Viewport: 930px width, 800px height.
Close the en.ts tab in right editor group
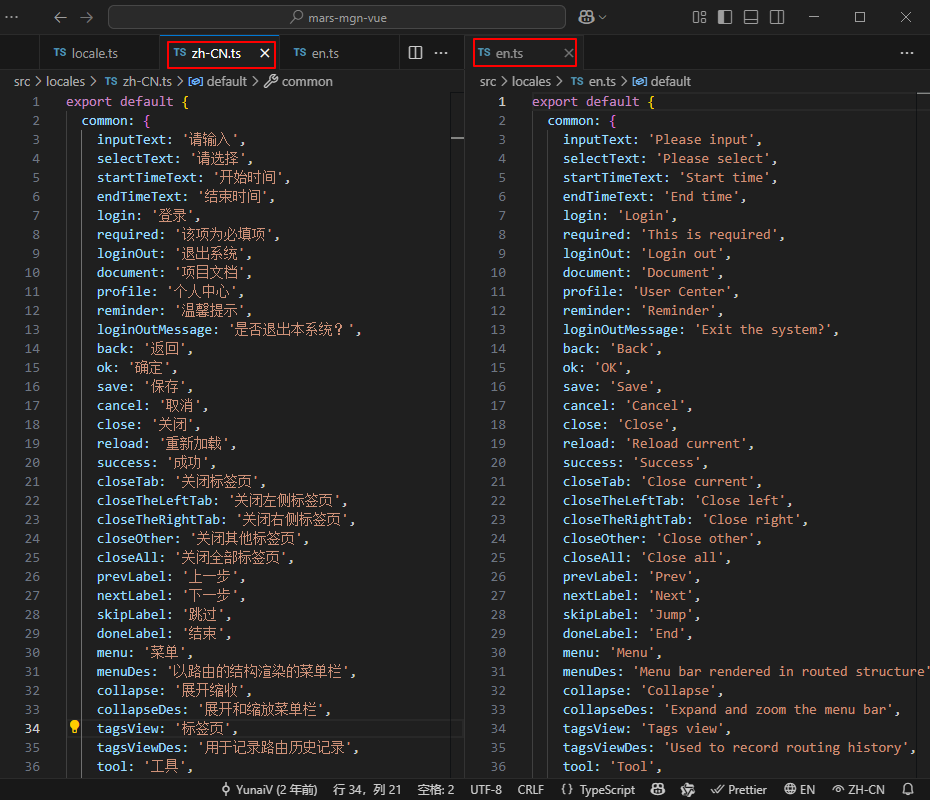pyautogui.click(x=568, y=53)
